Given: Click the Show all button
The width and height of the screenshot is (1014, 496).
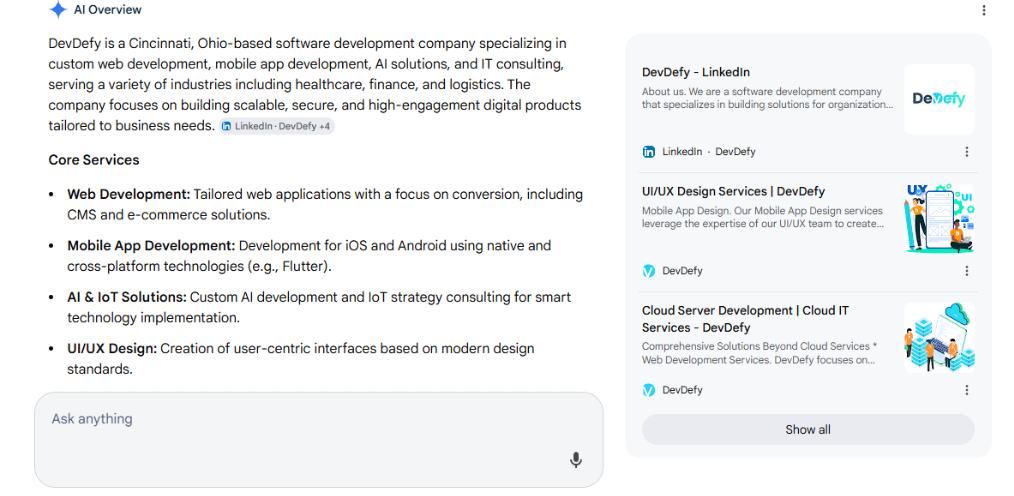Looking at the screenshot, I should click(808, 430).
